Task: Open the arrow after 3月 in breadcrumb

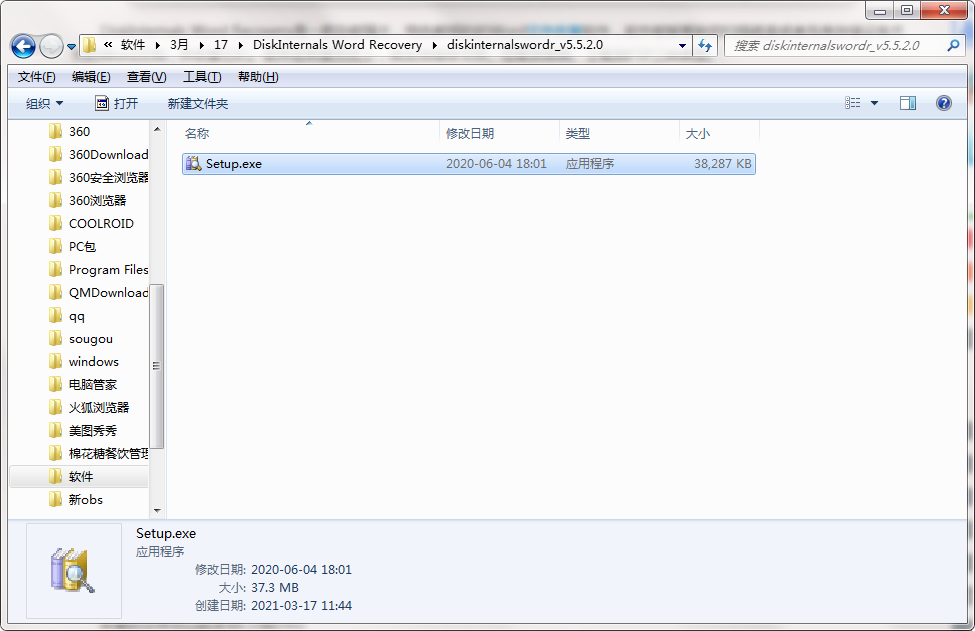Action: 201,45
